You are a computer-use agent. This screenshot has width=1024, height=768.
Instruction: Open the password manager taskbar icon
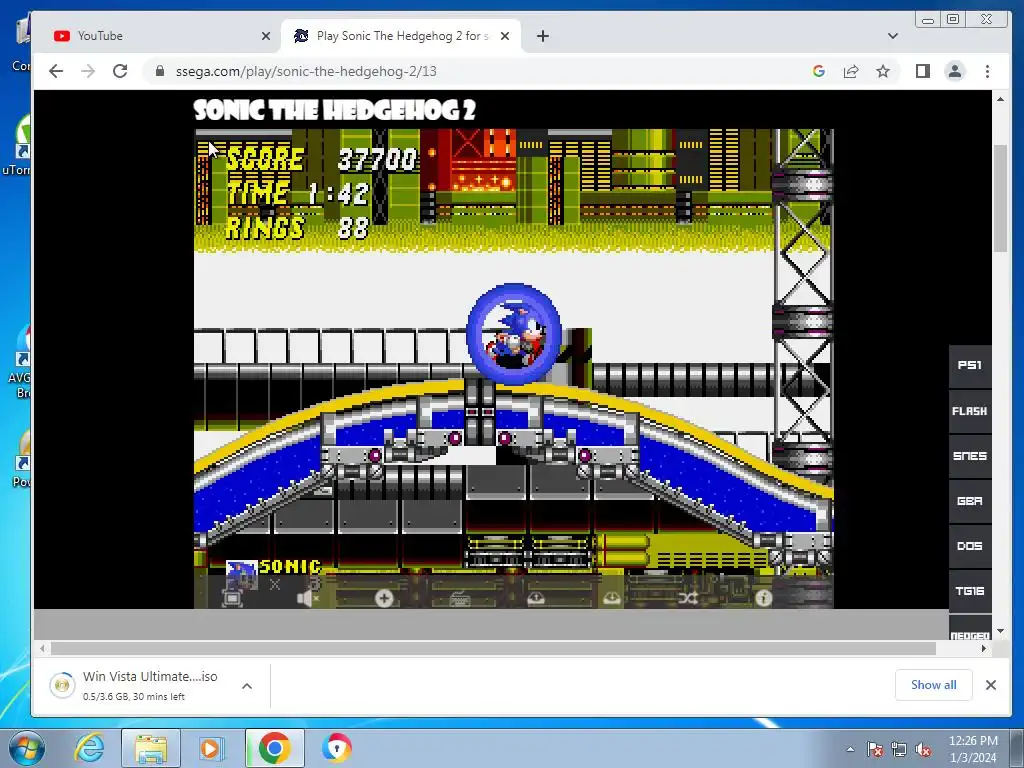pyautogui.click(x=336, y=748)
